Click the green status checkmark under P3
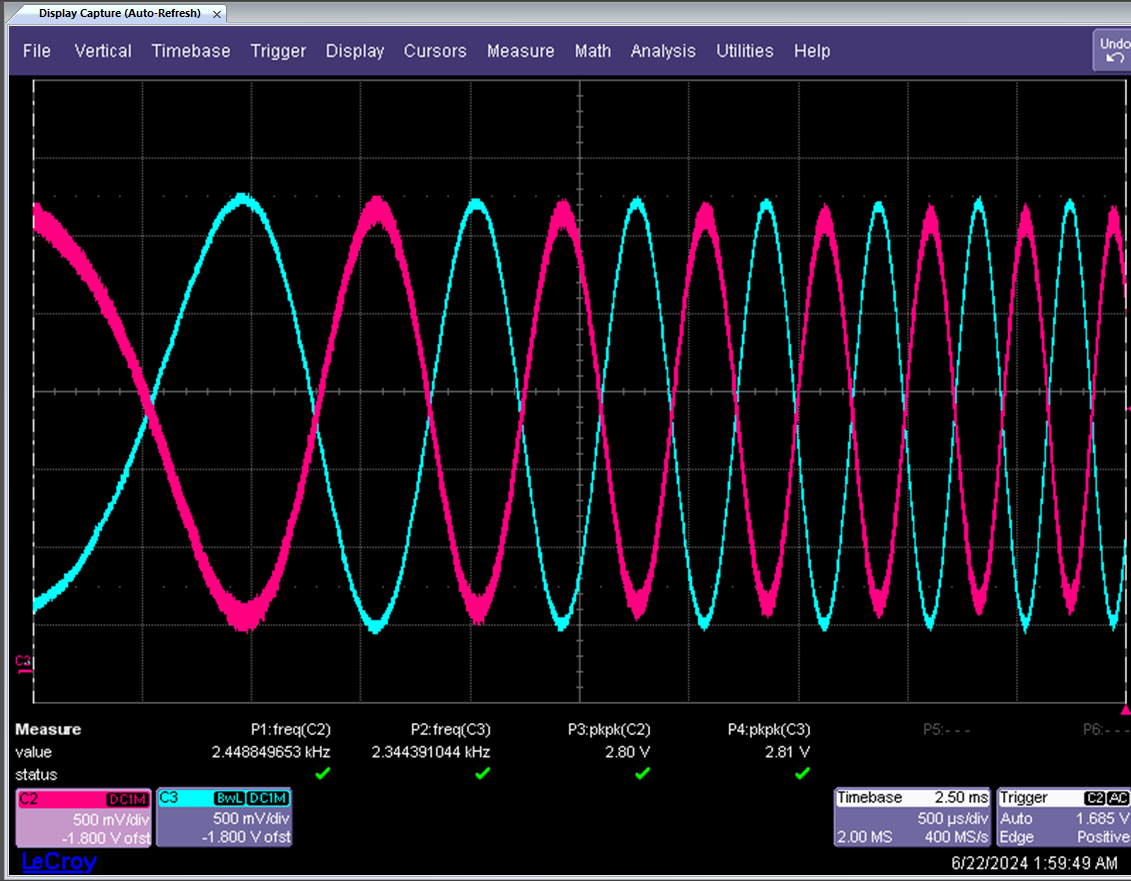Viewport: 1131px width, 881px height. coord(642,774)
